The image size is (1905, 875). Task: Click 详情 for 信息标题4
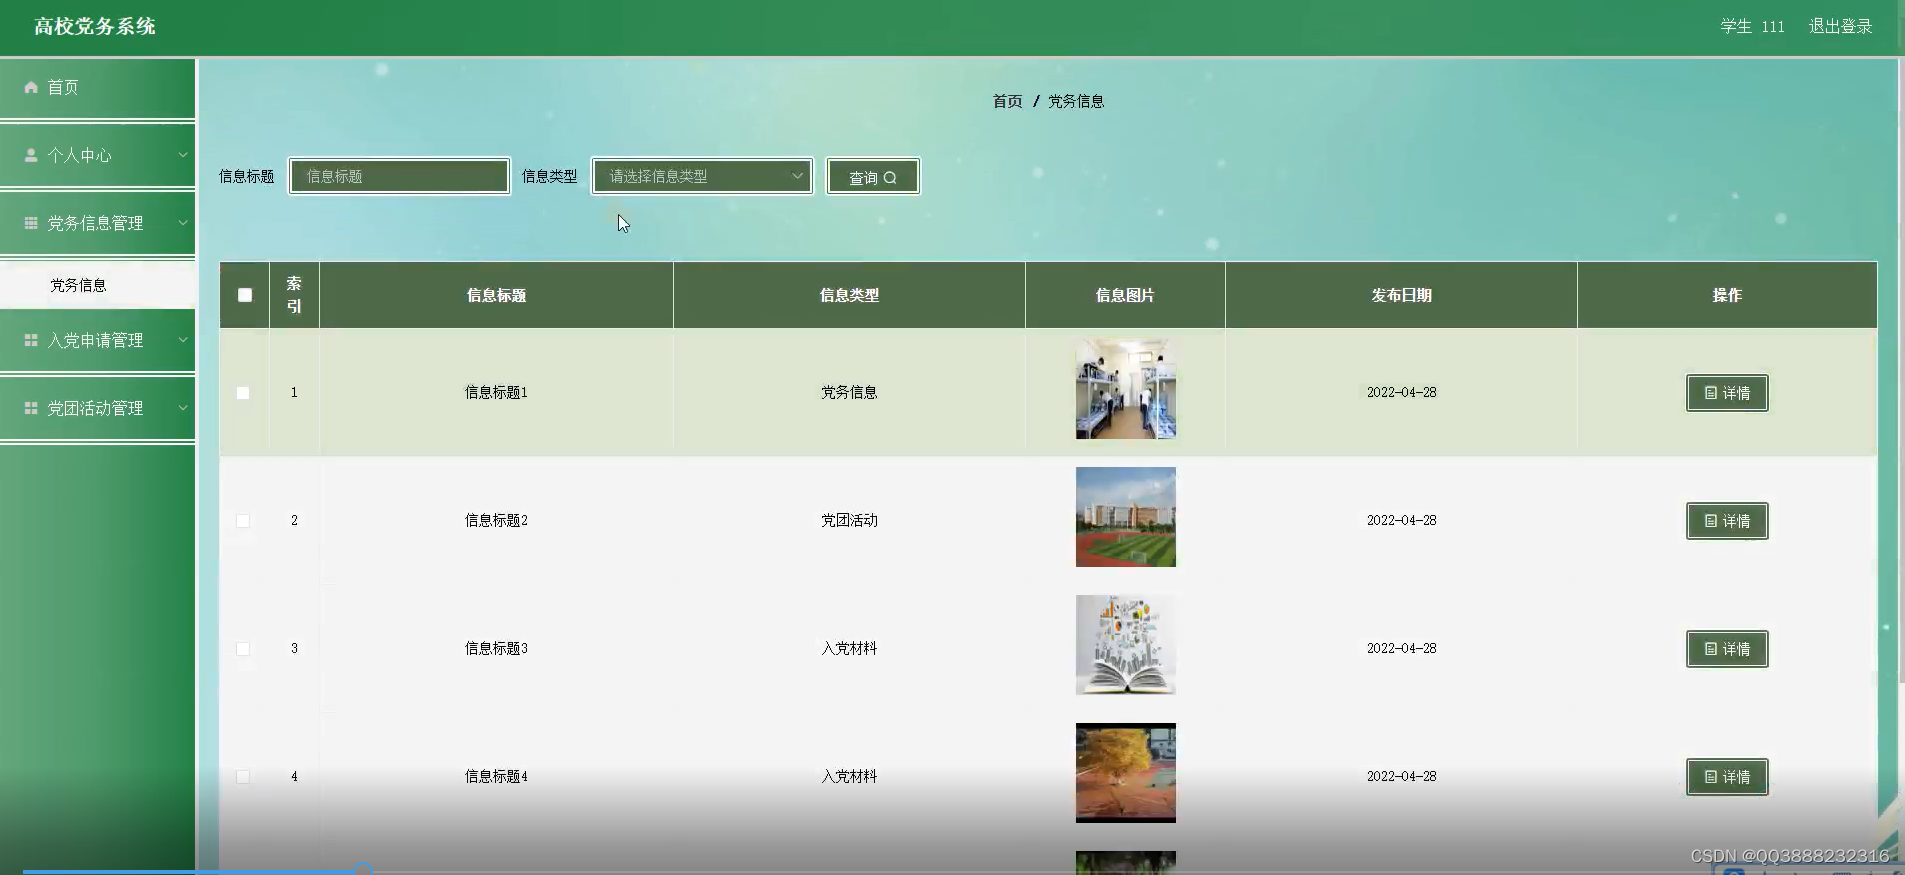(1727, 777)
